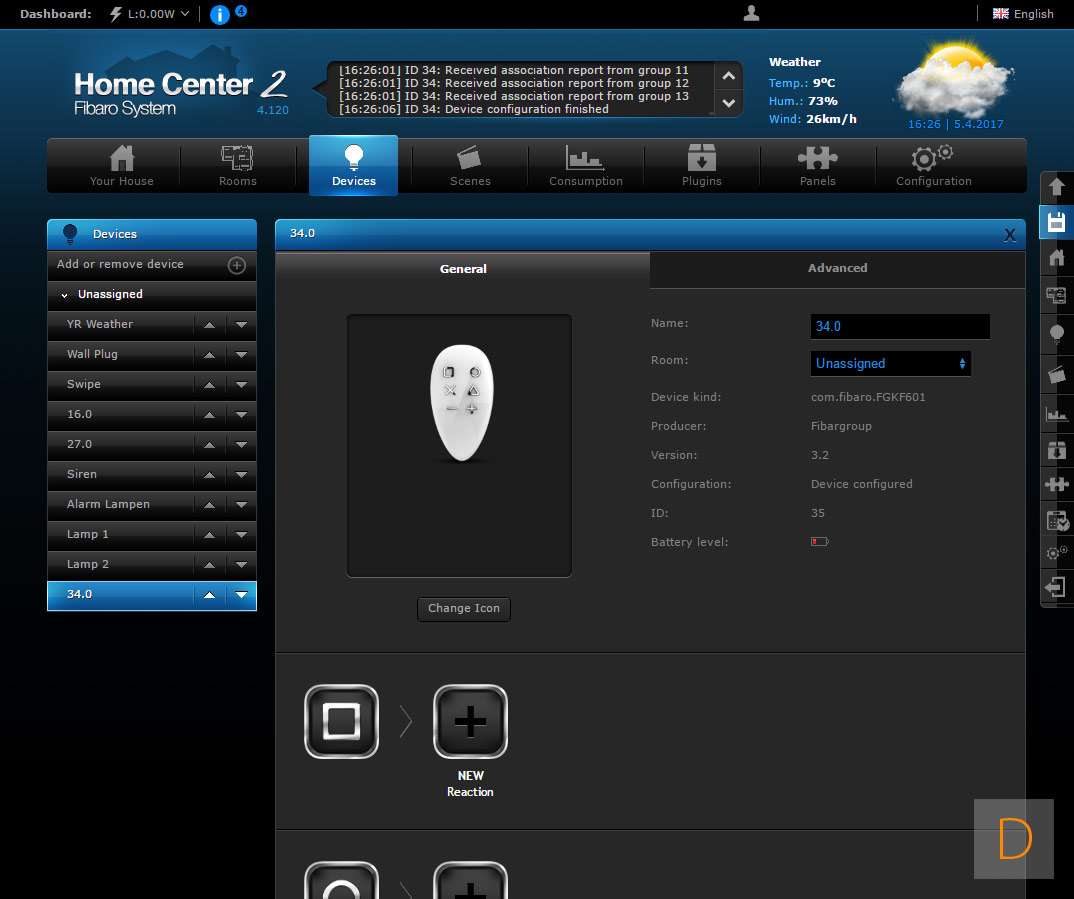This screenshot has height=899, width=1074.
Task: Move device 34.0 down
Action: (241, 595)
